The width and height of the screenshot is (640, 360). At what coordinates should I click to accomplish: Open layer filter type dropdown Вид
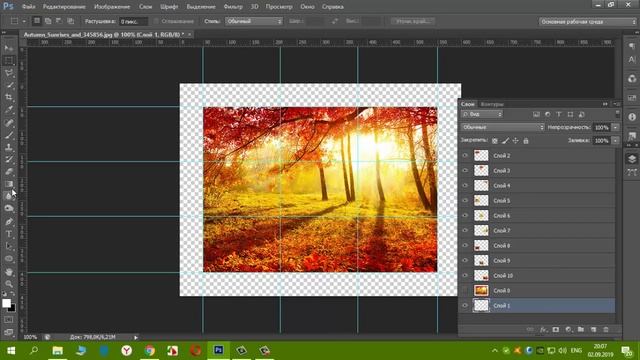[482, 114]
